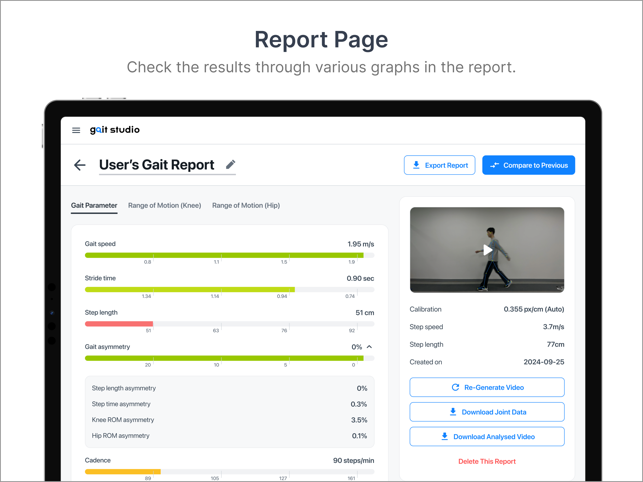The image size is (643, 482).
Task: Click Download Joint Data button
Action: click(x=487, y=412)
